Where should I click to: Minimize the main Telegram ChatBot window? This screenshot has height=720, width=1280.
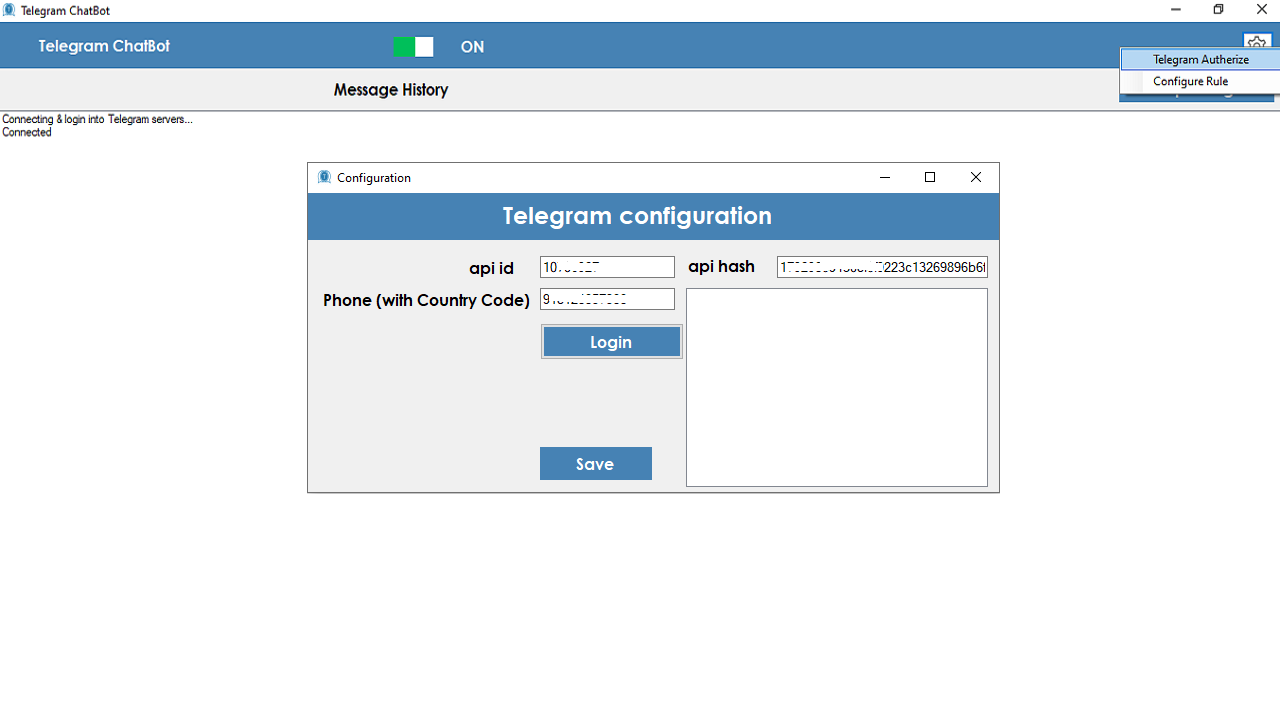(1176, 10)
